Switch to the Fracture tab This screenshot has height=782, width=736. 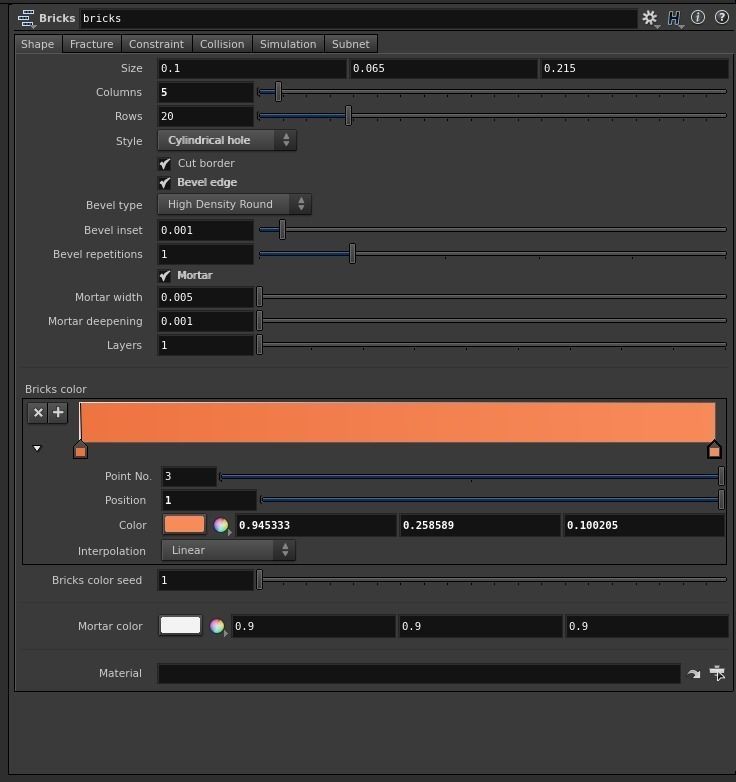(92, 44)
